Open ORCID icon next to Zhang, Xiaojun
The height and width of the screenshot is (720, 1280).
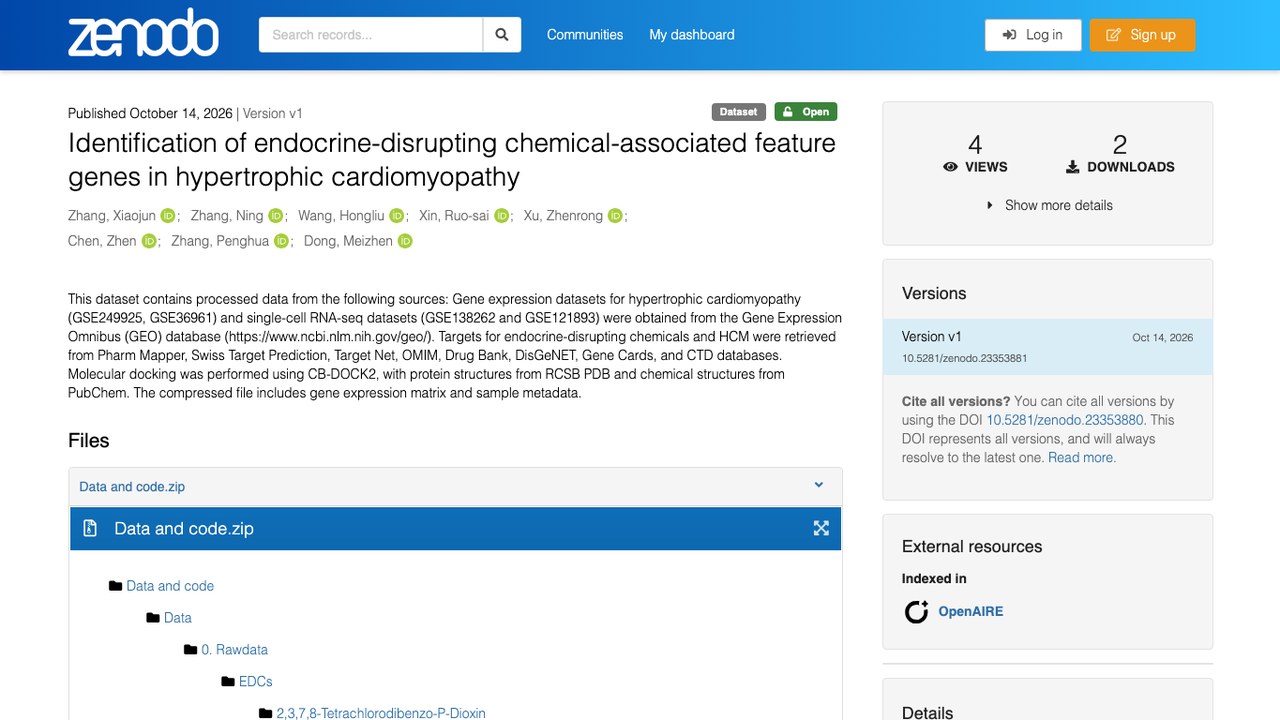(168, 216)
